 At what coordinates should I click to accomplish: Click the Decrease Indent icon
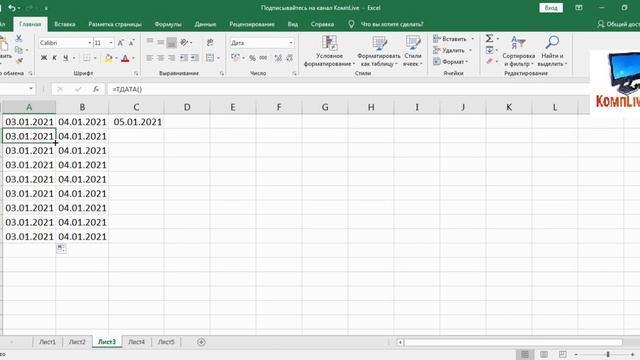pyautogui.click(x=184, y=58)
